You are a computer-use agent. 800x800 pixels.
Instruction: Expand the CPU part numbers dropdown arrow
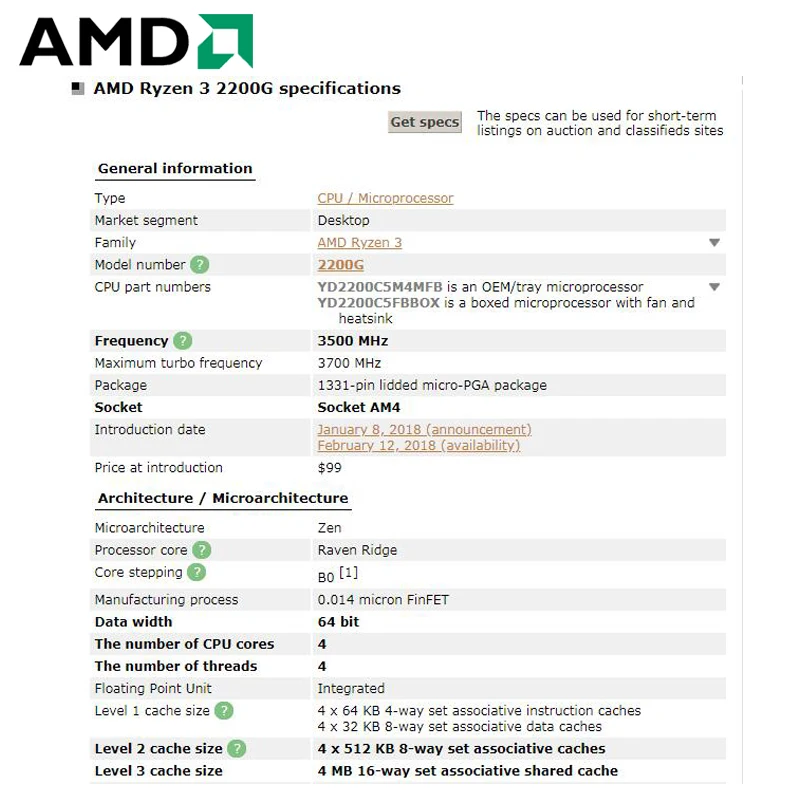[714, 287]
